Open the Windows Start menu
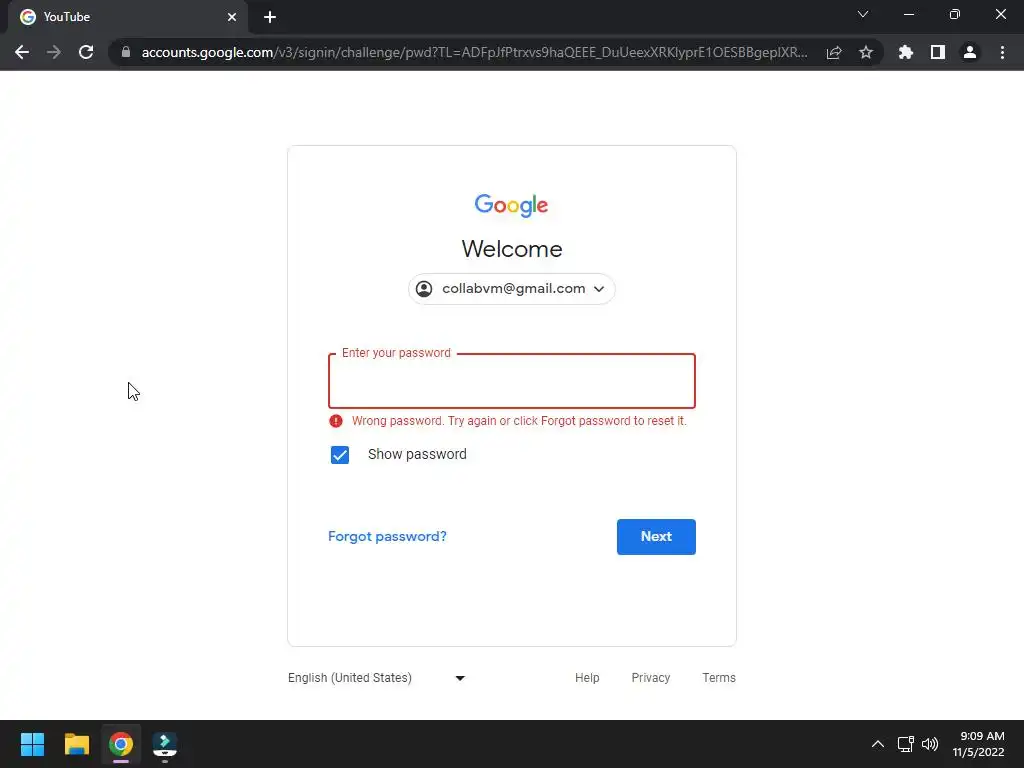 pos(32,744)
